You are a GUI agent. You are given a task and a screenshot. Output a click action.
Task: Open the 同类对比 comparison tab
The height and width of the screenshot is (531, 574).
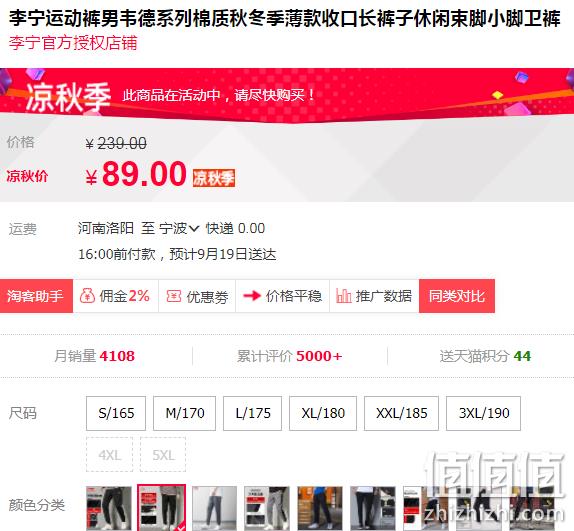(457, 296)
